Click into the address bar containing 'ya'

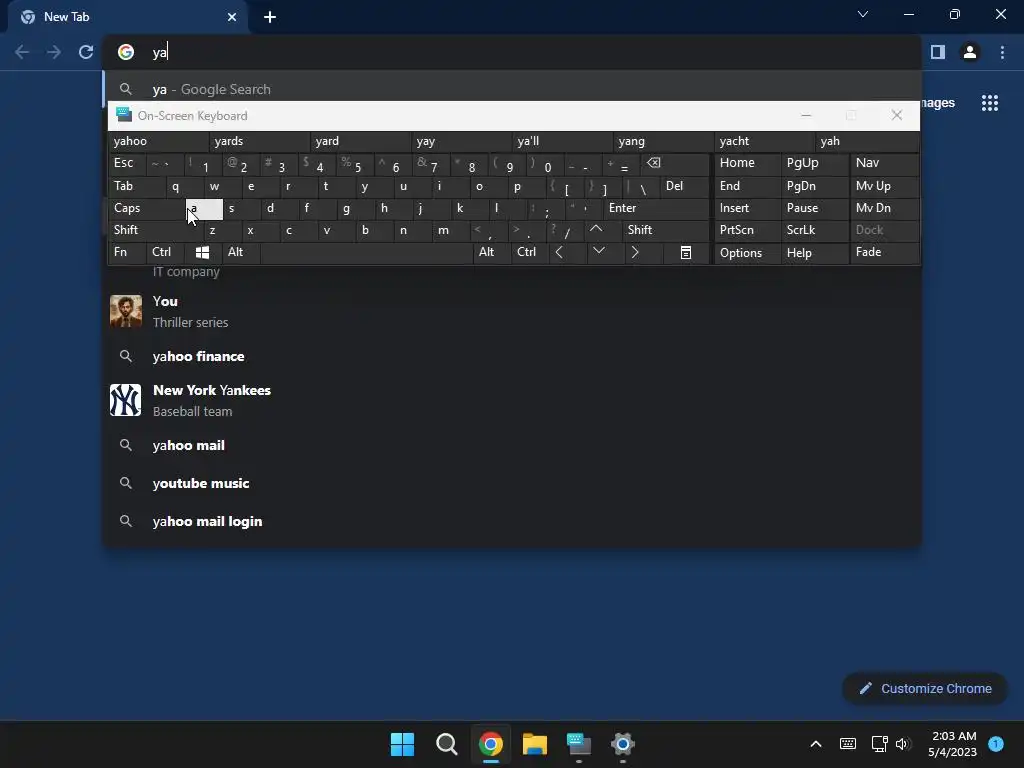click(513, 52)
